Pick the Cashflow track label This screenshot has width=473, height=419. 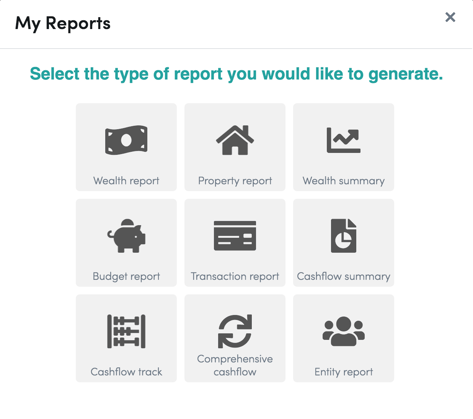point(126,372)
